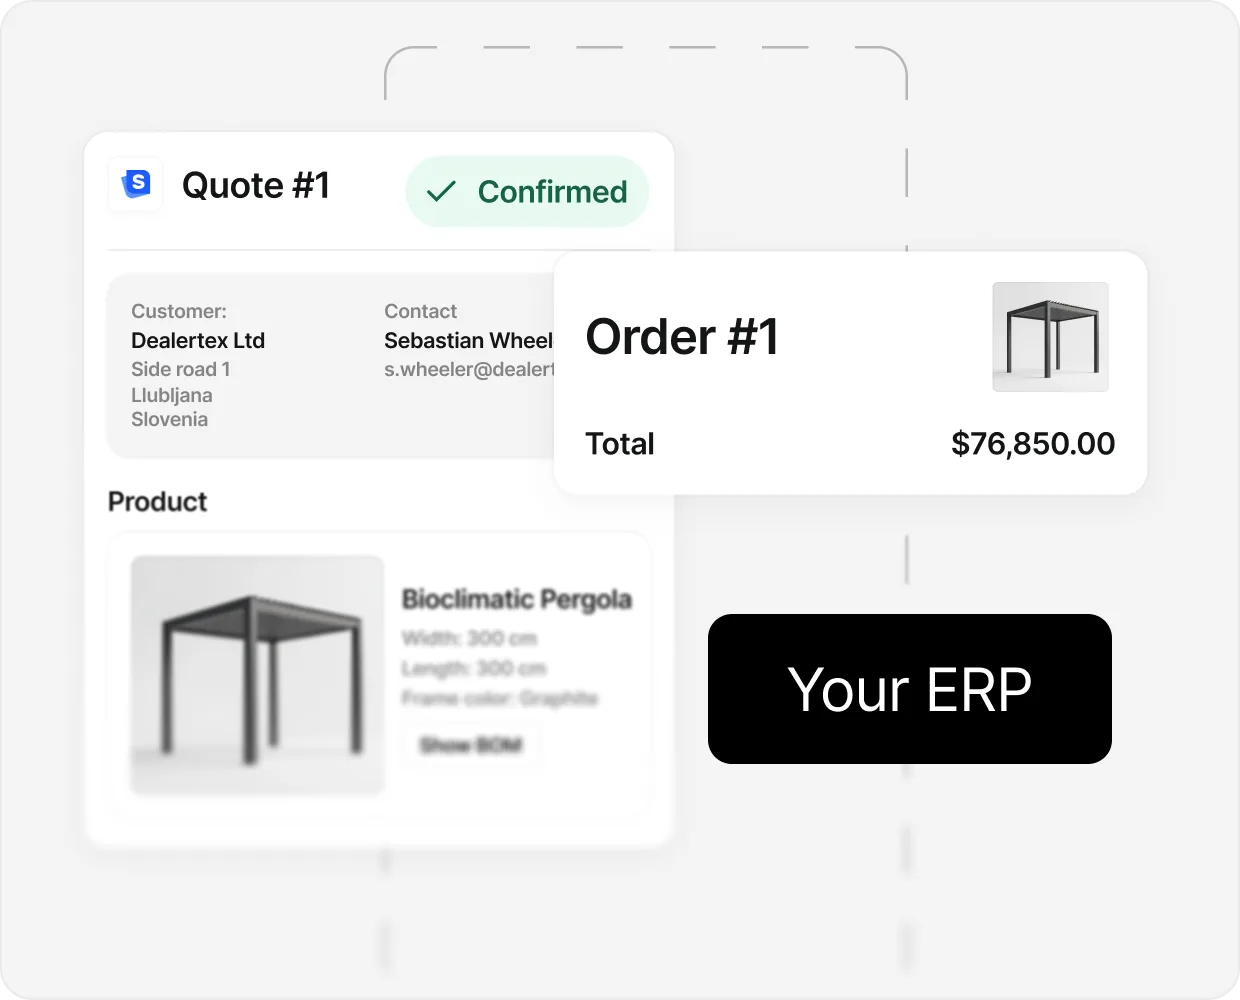Screen dimensions: 1240x1000
Task: Click the Bioclimatic Pergola product name
Action: 517,599
